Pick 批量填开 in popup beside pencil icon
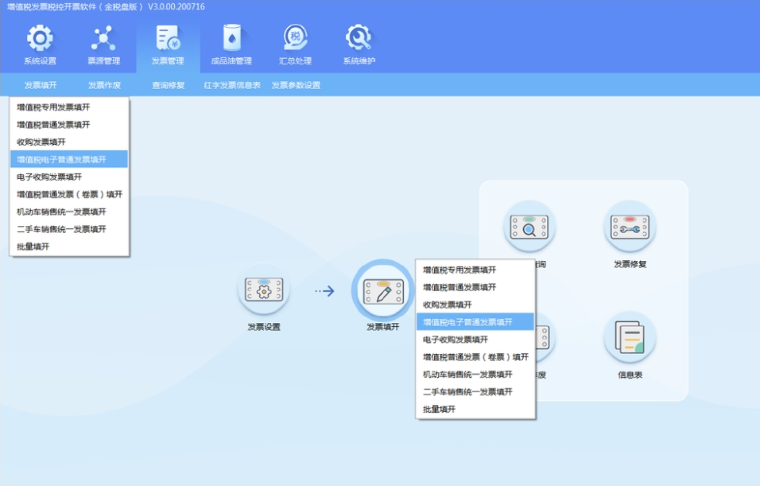 tap(475, 409)
